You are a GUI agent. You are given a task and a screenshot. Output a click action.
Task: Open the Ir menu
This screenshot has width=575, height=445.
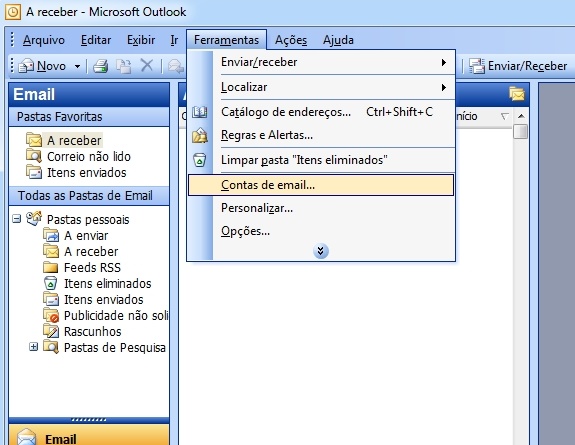[x=174, y=40]
